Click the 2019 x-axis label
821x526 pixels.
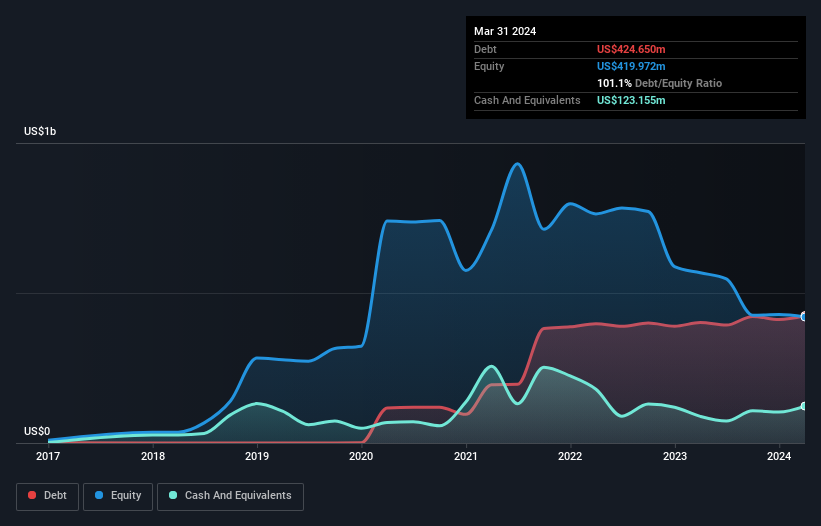pos(257,456)
